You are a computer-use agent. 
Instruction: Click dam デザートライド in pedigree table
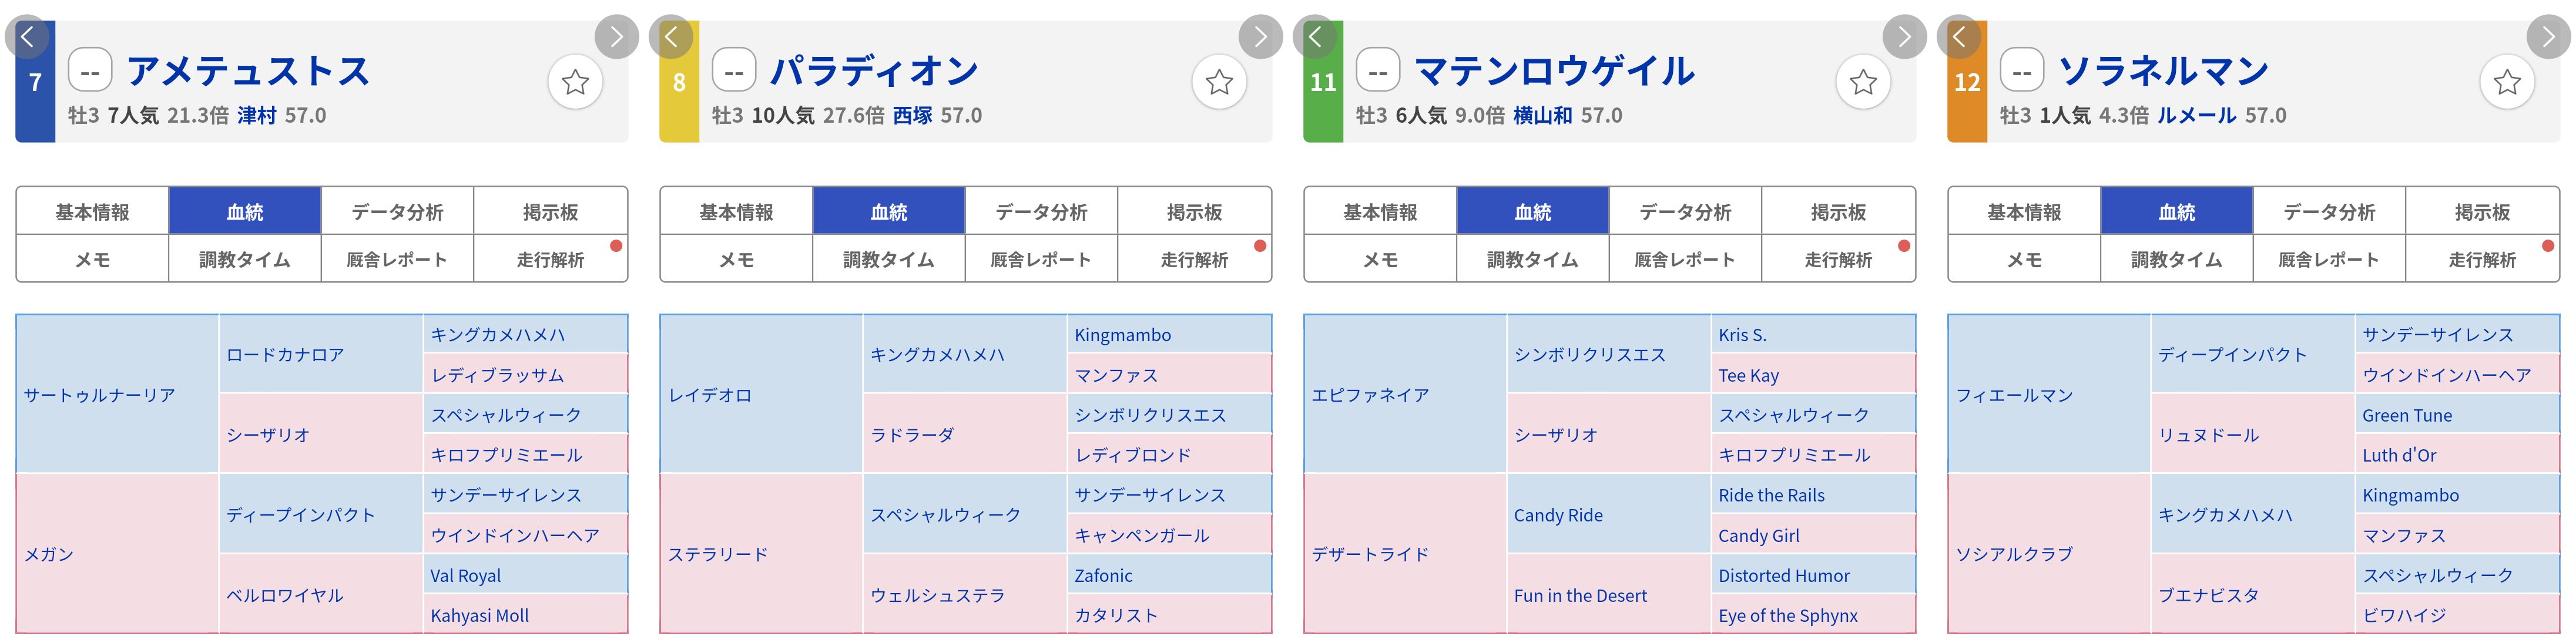tap(1370, 554)
